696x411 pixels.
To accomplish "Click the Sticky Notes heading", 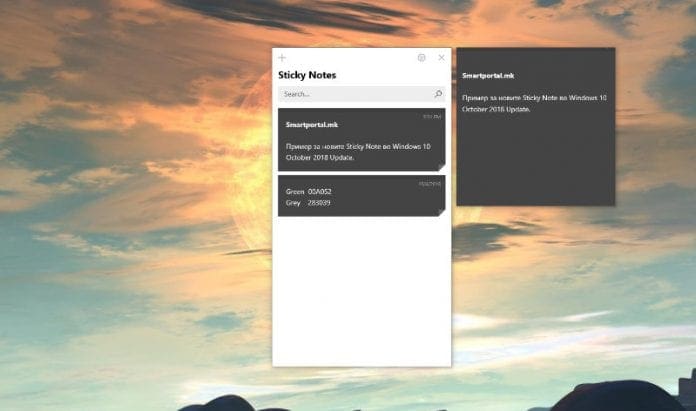I will tap(306, 75).
